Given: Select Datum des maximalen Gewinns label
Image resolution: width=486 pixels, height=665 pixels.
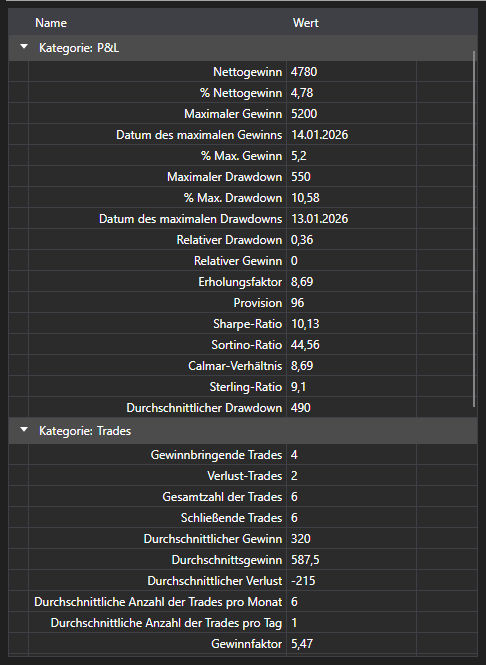Looking at the screenshot, I should 199,135.
